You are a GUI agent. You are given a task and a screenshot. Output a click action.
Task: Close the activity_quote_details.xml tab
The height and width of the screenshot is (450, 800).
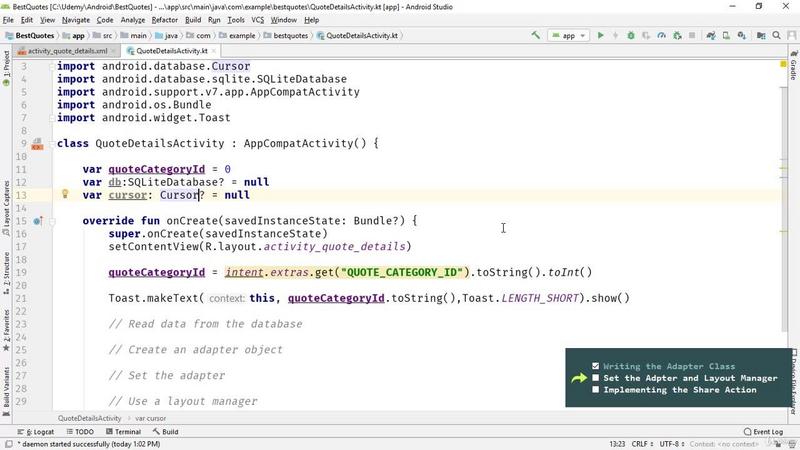[113, 51]
